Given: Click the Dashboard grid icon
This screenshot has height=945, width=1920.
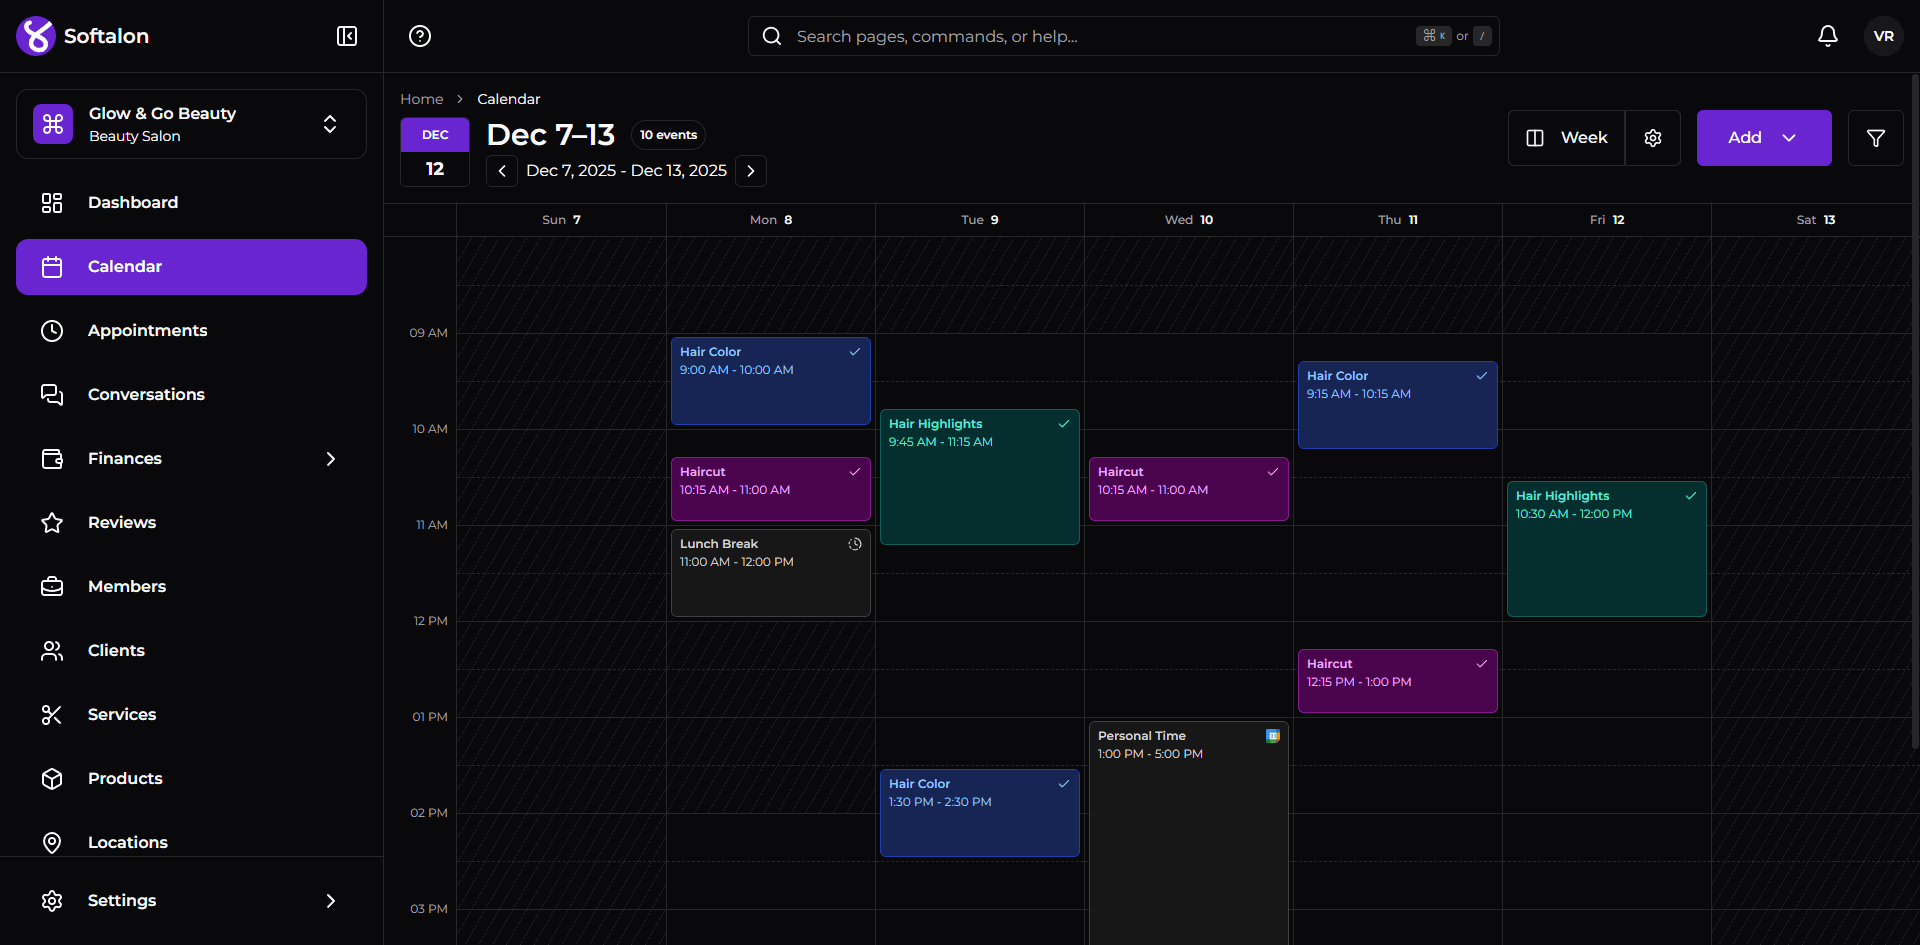Looking at the screenshot, I should 52,203.
